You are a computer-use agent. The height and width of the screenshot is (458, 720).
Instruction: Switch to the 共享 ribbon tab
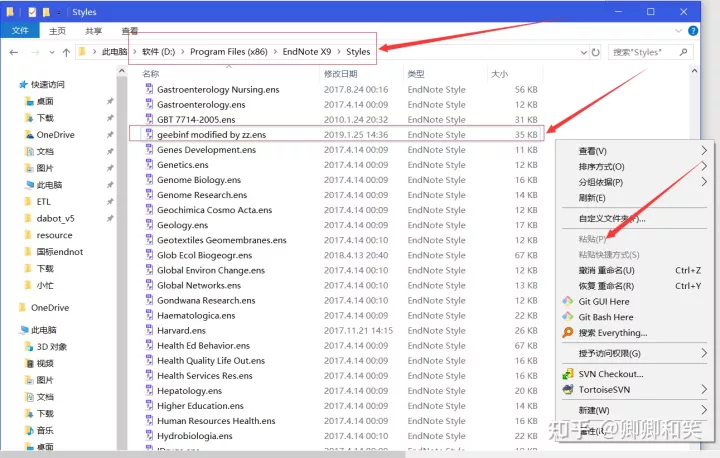click(x=94, y=31)
